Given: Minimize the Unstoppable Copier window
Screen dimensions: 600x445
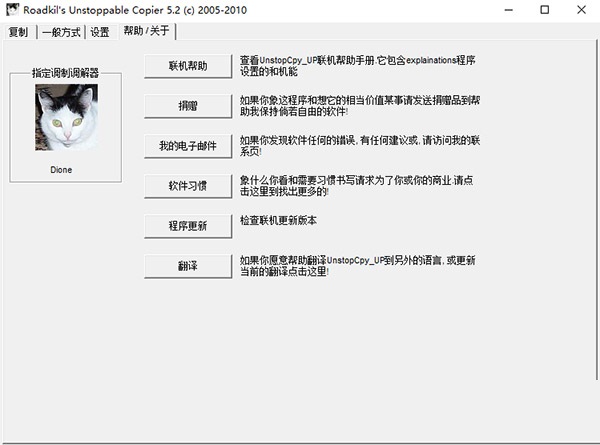Looking at the screenshot, I should point(509,10).
